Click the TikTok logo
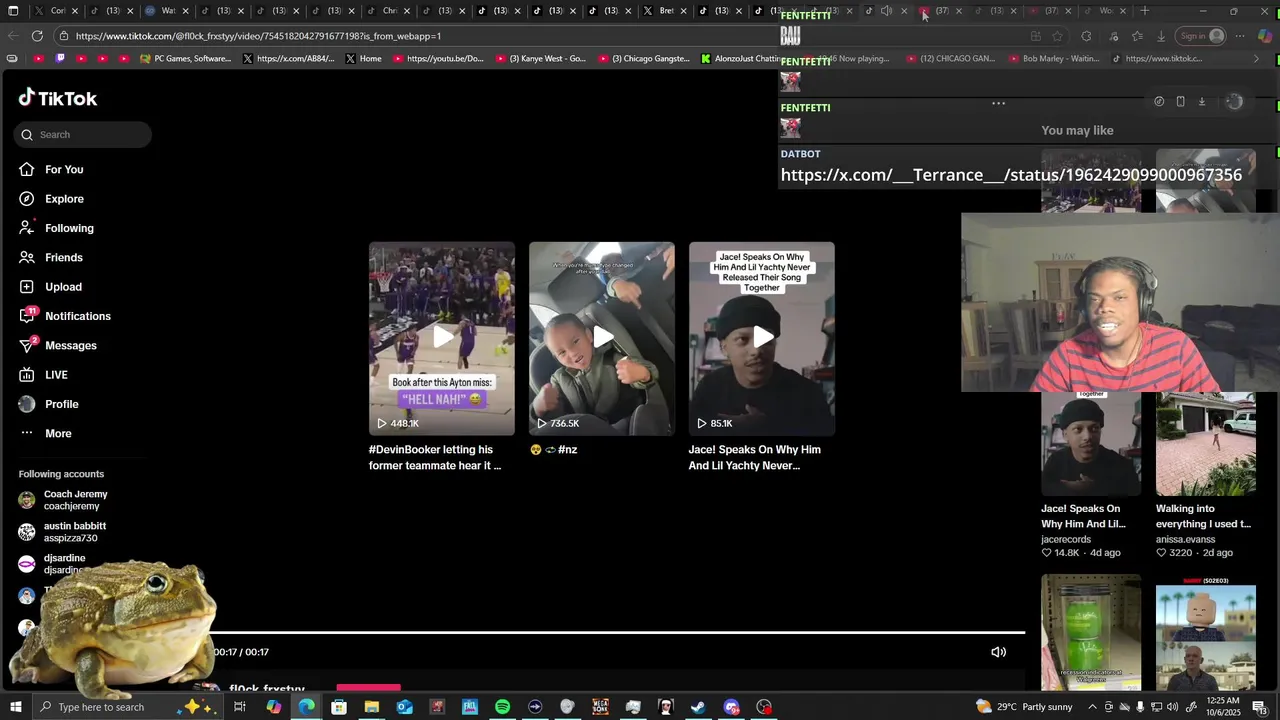 (58, 98)
